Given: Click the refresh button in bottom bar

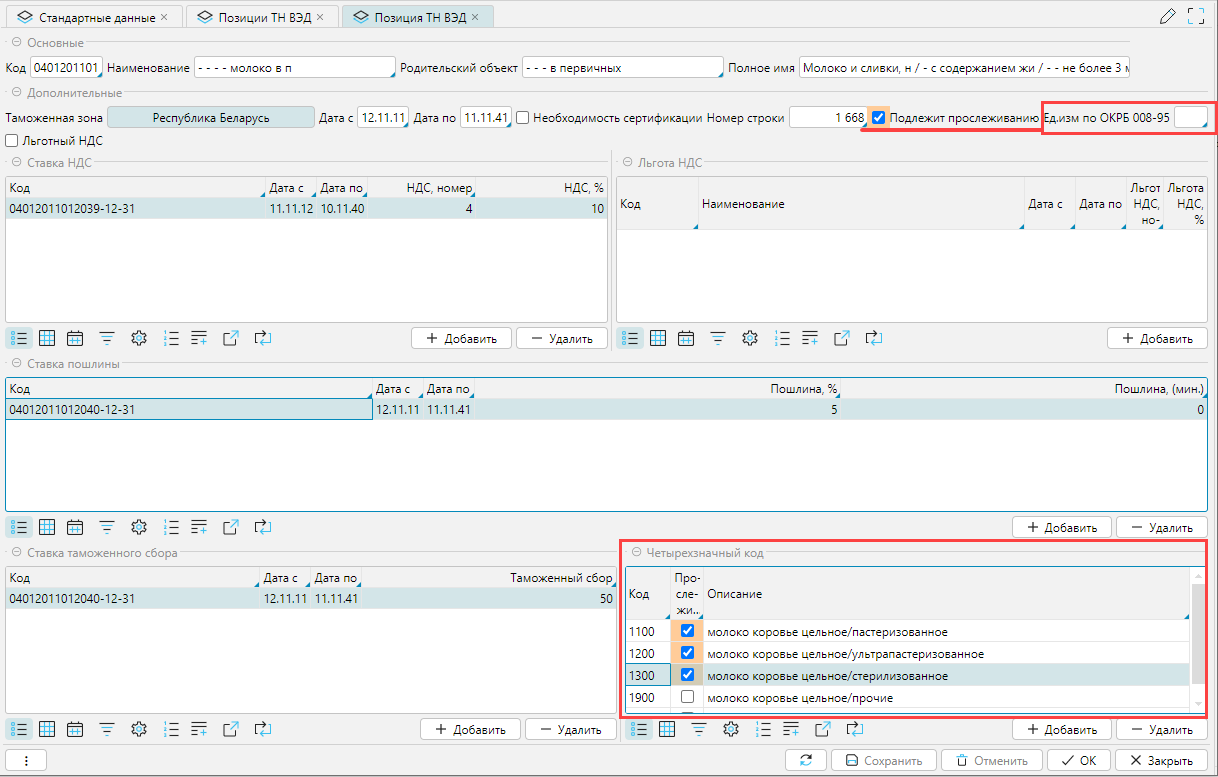Looking at the screenshot, I should 805,761.
